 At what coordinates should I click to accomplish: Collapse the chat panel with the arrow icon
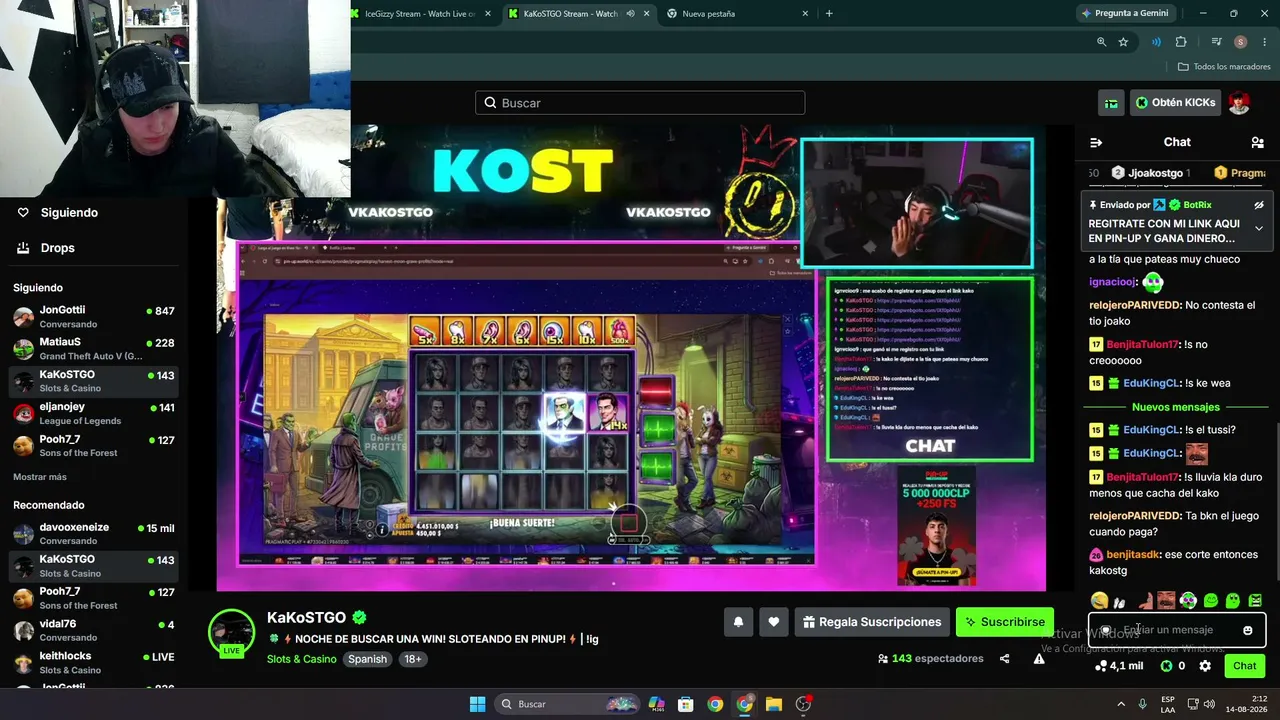point(1096,142)
